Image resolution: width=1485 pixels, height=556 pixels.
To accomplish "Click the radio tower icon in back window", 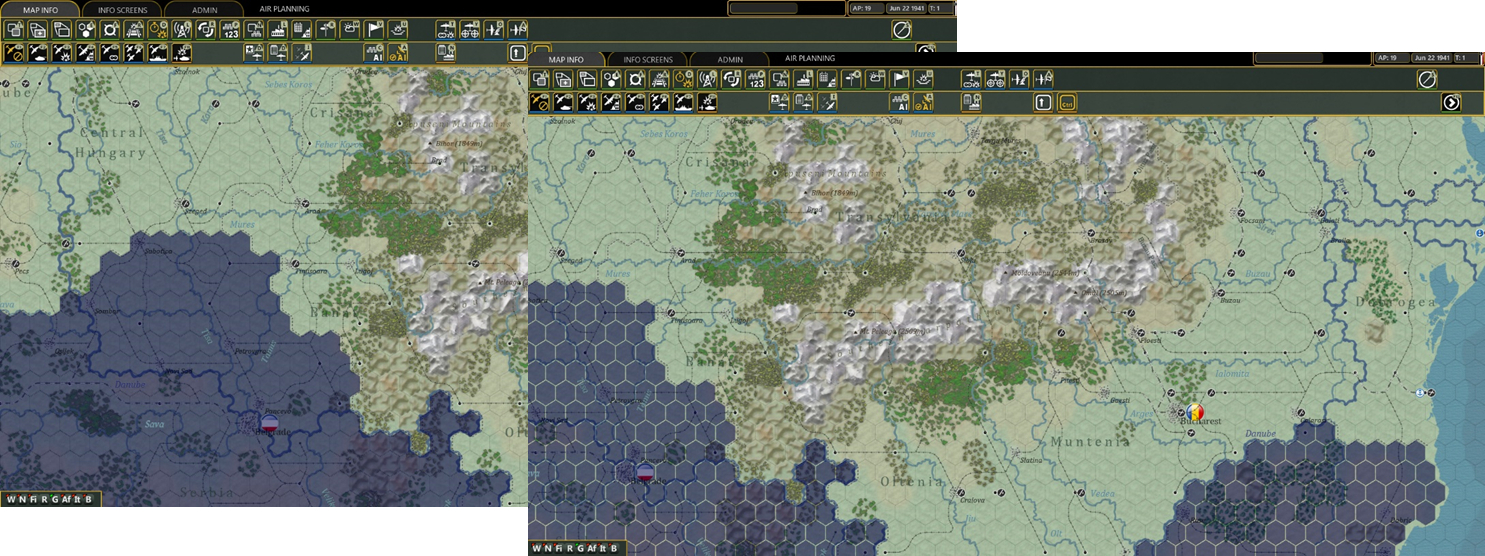I will [x=181, y=29].
